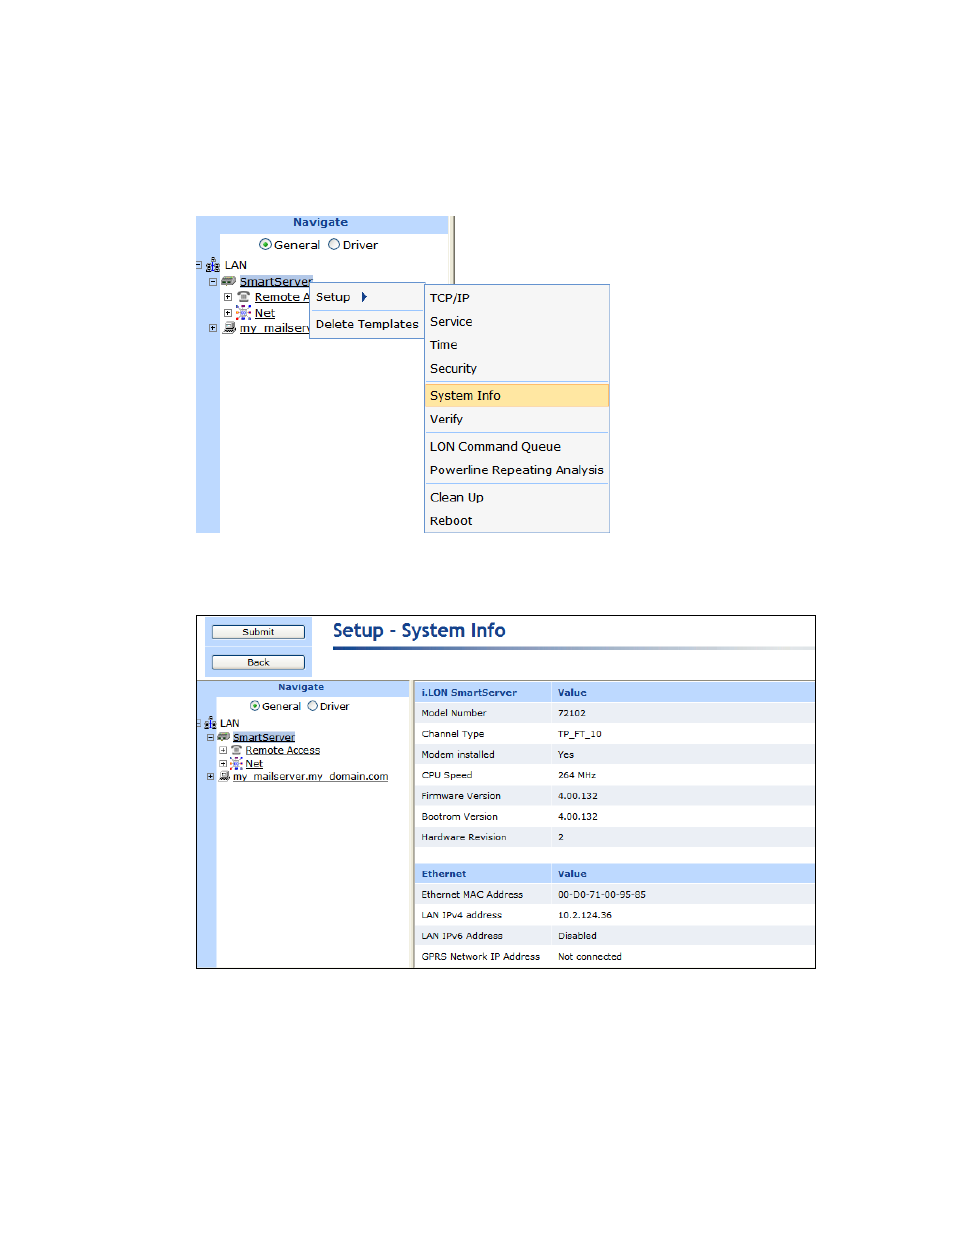The image size is (954, 1235).
Task: Click the Model Number row label
Action: (454, 713)
